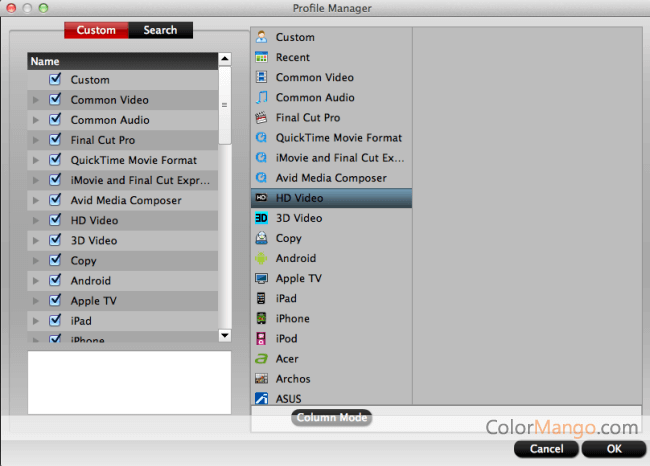Select the 3D Video icon
The height and width of the screenshot is (466, 650).
tap(261, 218)
